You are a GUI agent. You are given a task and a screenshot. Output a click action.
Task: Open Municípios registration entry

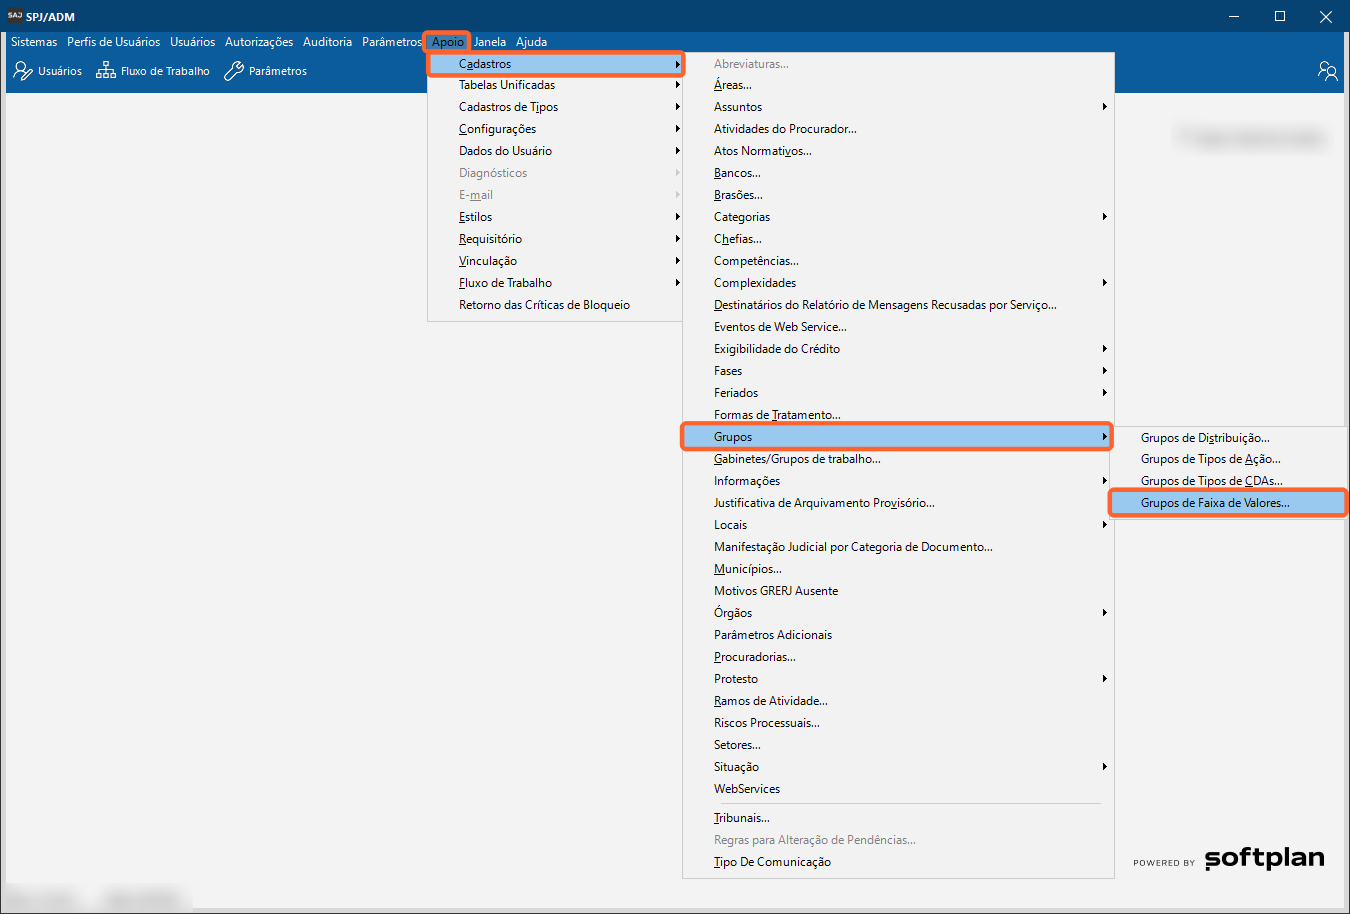pyautogui.click(x=747, y=569)
